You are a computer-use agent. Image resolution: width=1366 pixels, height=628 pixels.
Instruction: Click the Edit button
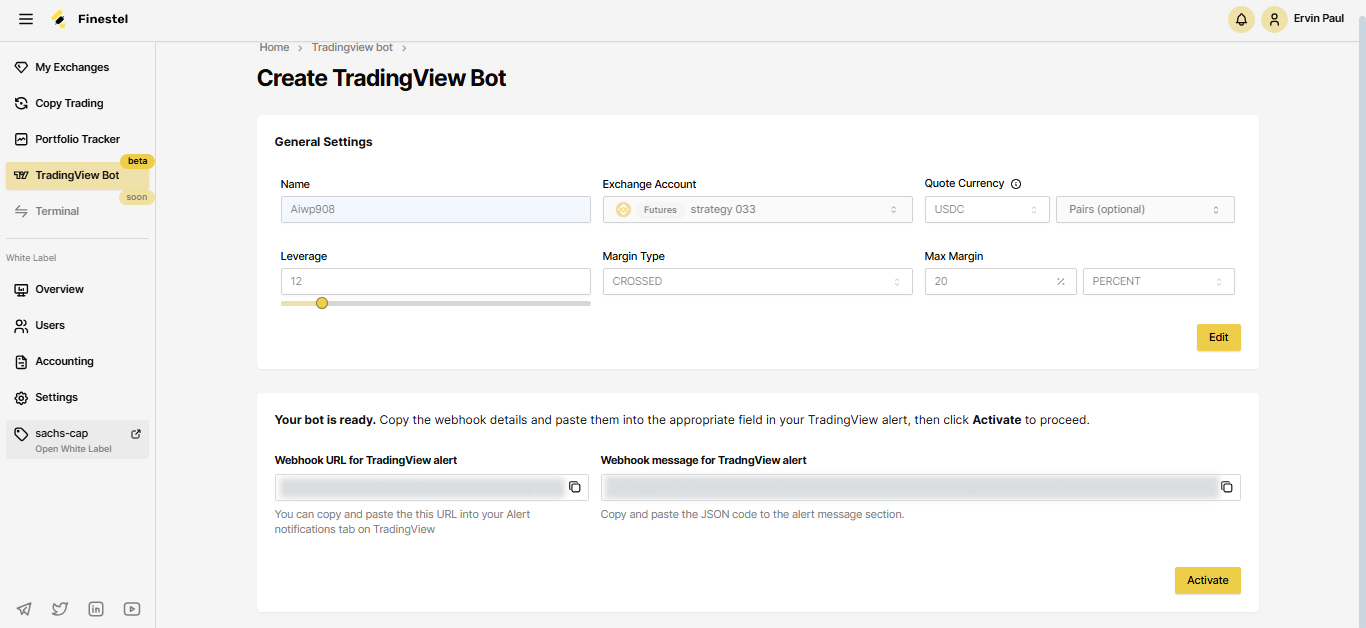[1218, 337]
